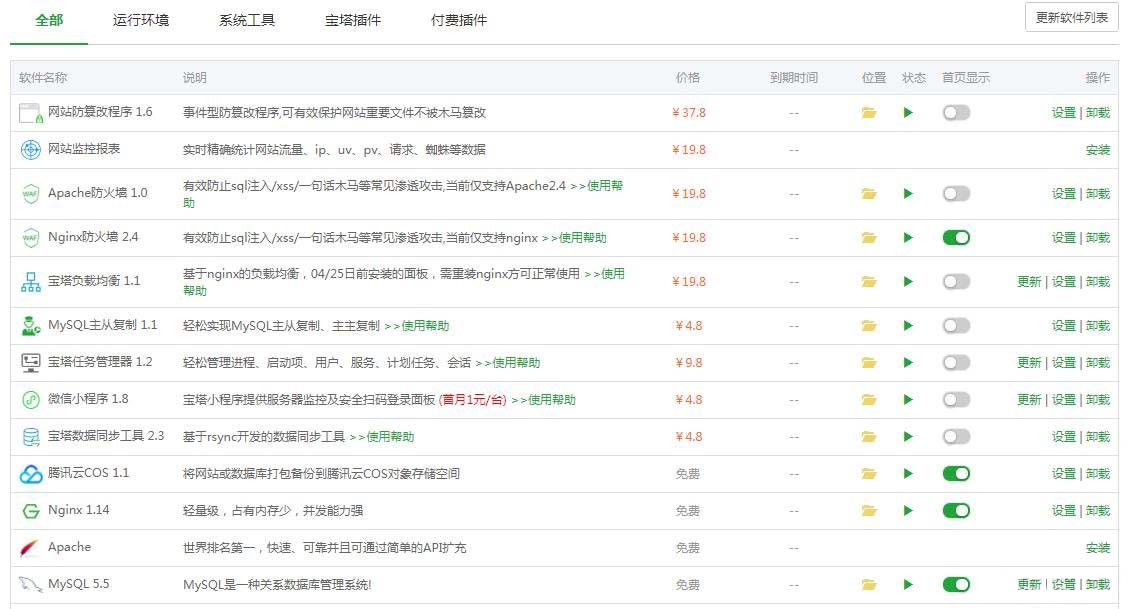Viewport: 1127px width, 609px height.
Task: Click the 软件名称 column header
Action: click(43, 78)
